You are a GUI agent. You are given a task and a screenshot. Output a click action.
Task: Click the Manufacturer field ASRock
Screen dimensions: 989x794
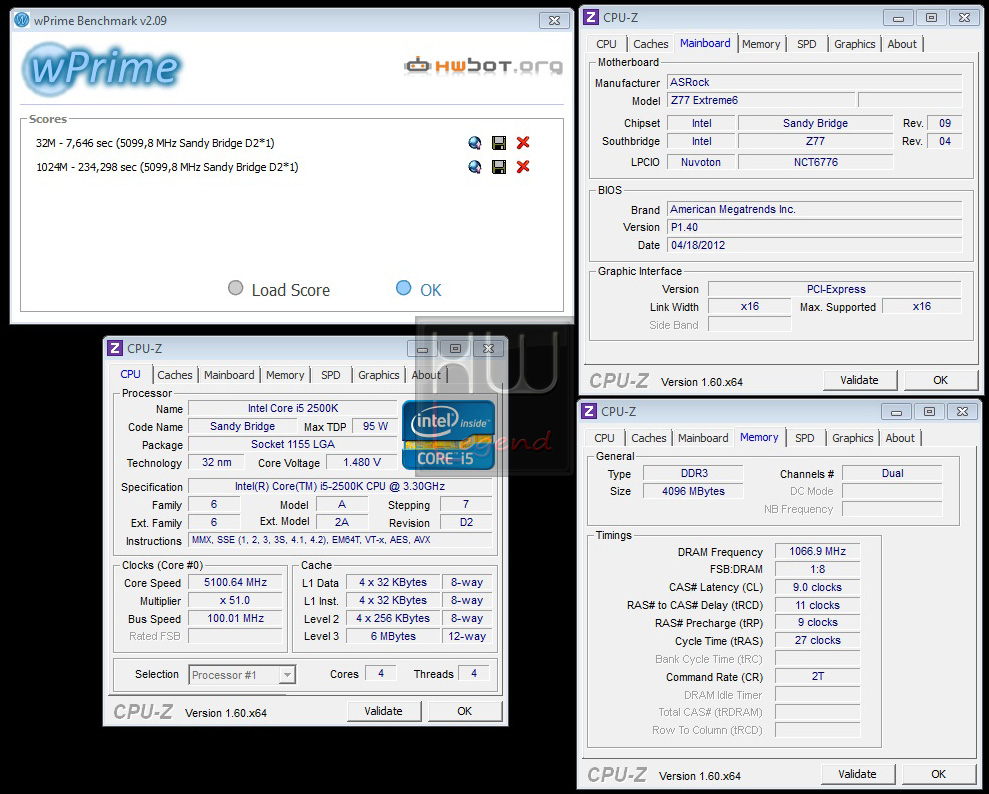point(814,83)
